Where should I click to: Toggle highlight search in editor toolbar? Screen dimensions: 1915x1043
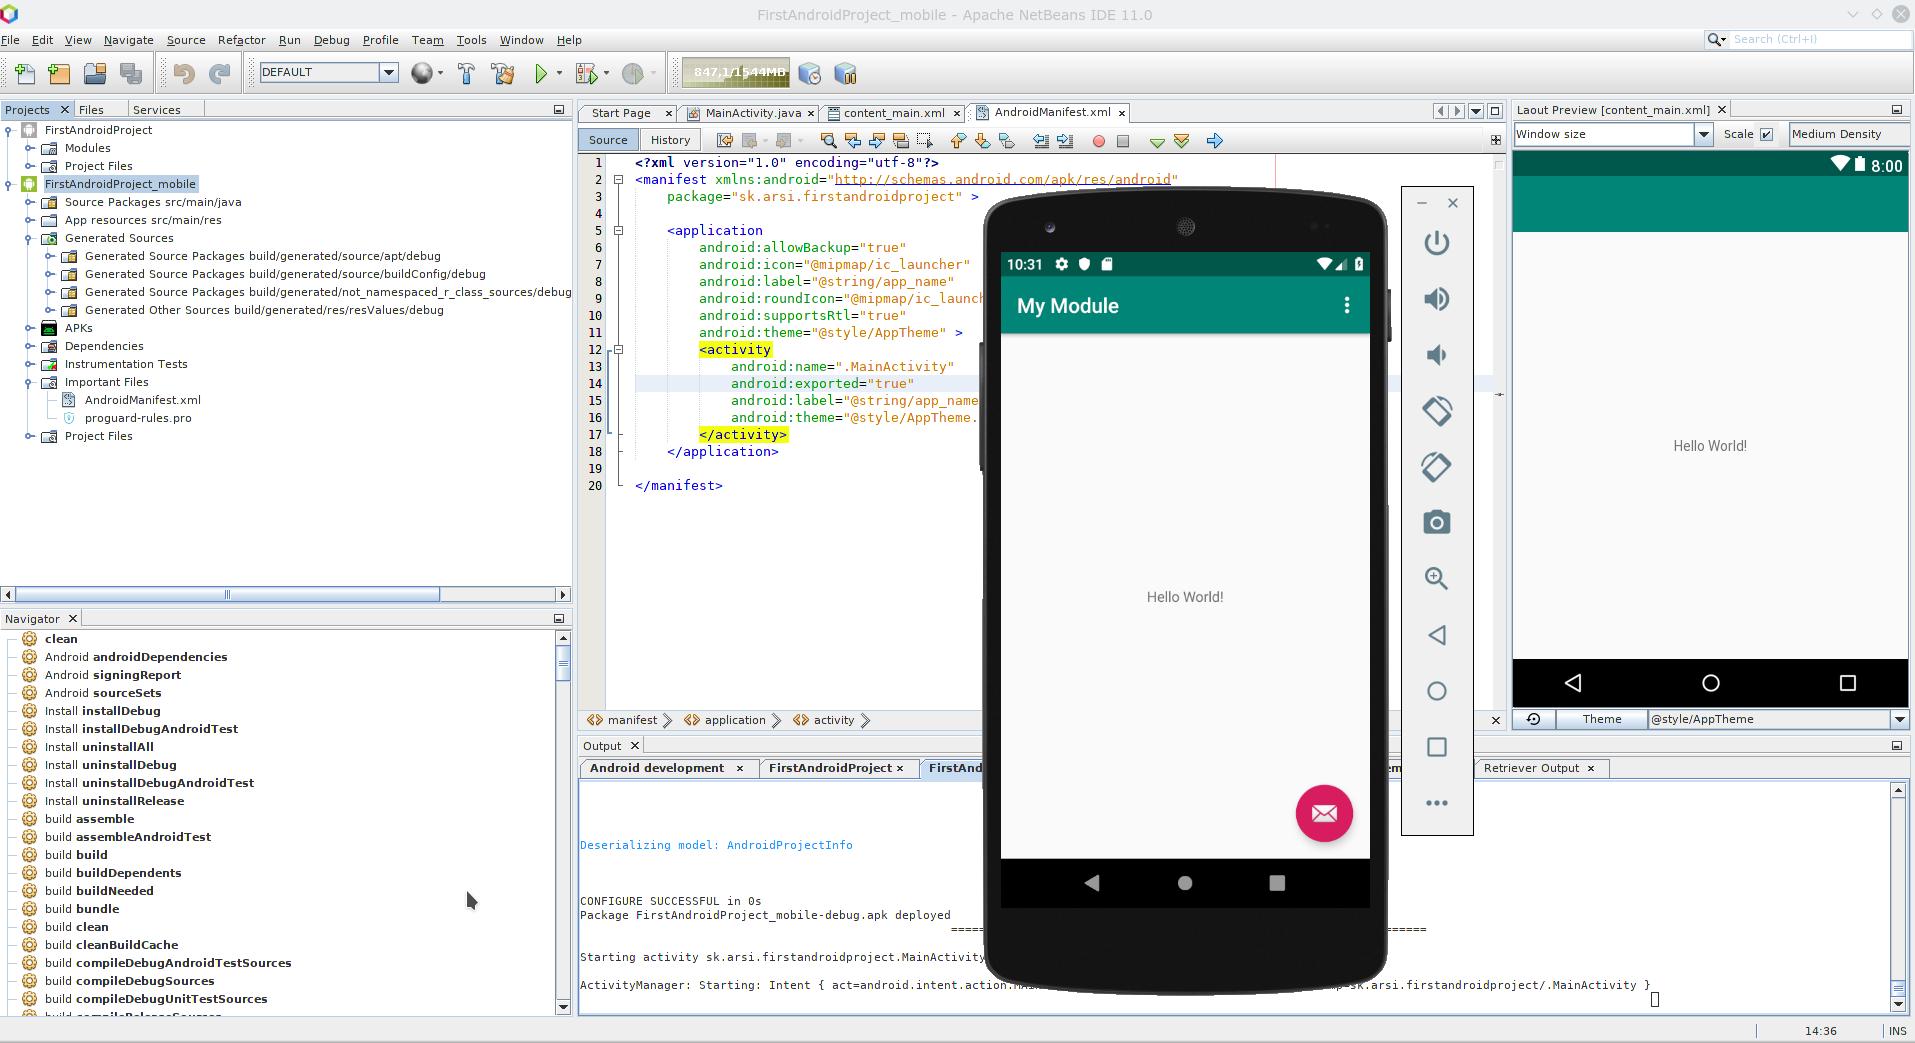[901, 141]
